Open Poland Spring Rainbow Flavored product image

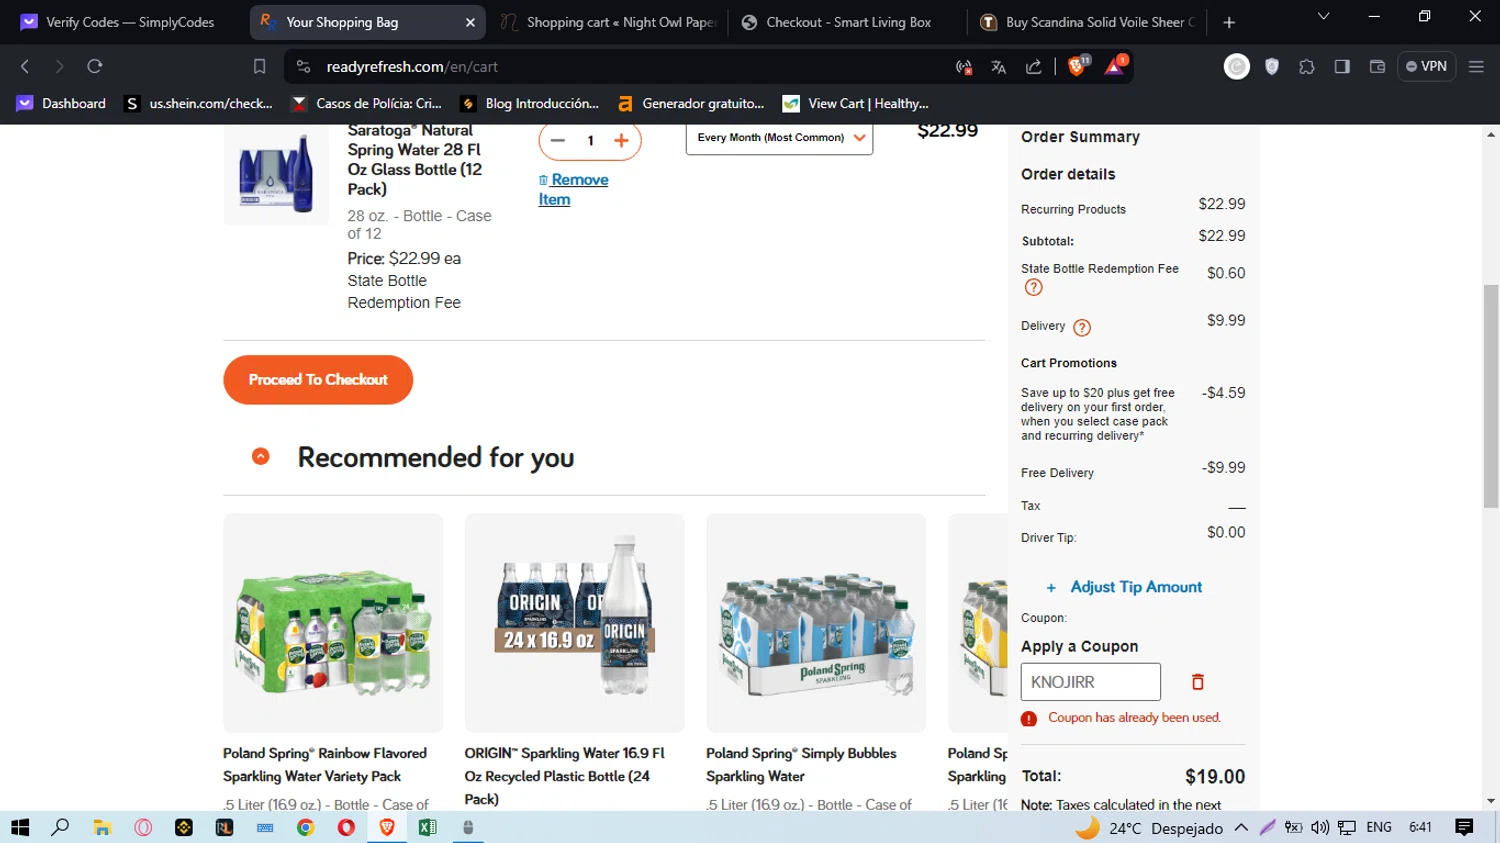[x=333, y=623]
